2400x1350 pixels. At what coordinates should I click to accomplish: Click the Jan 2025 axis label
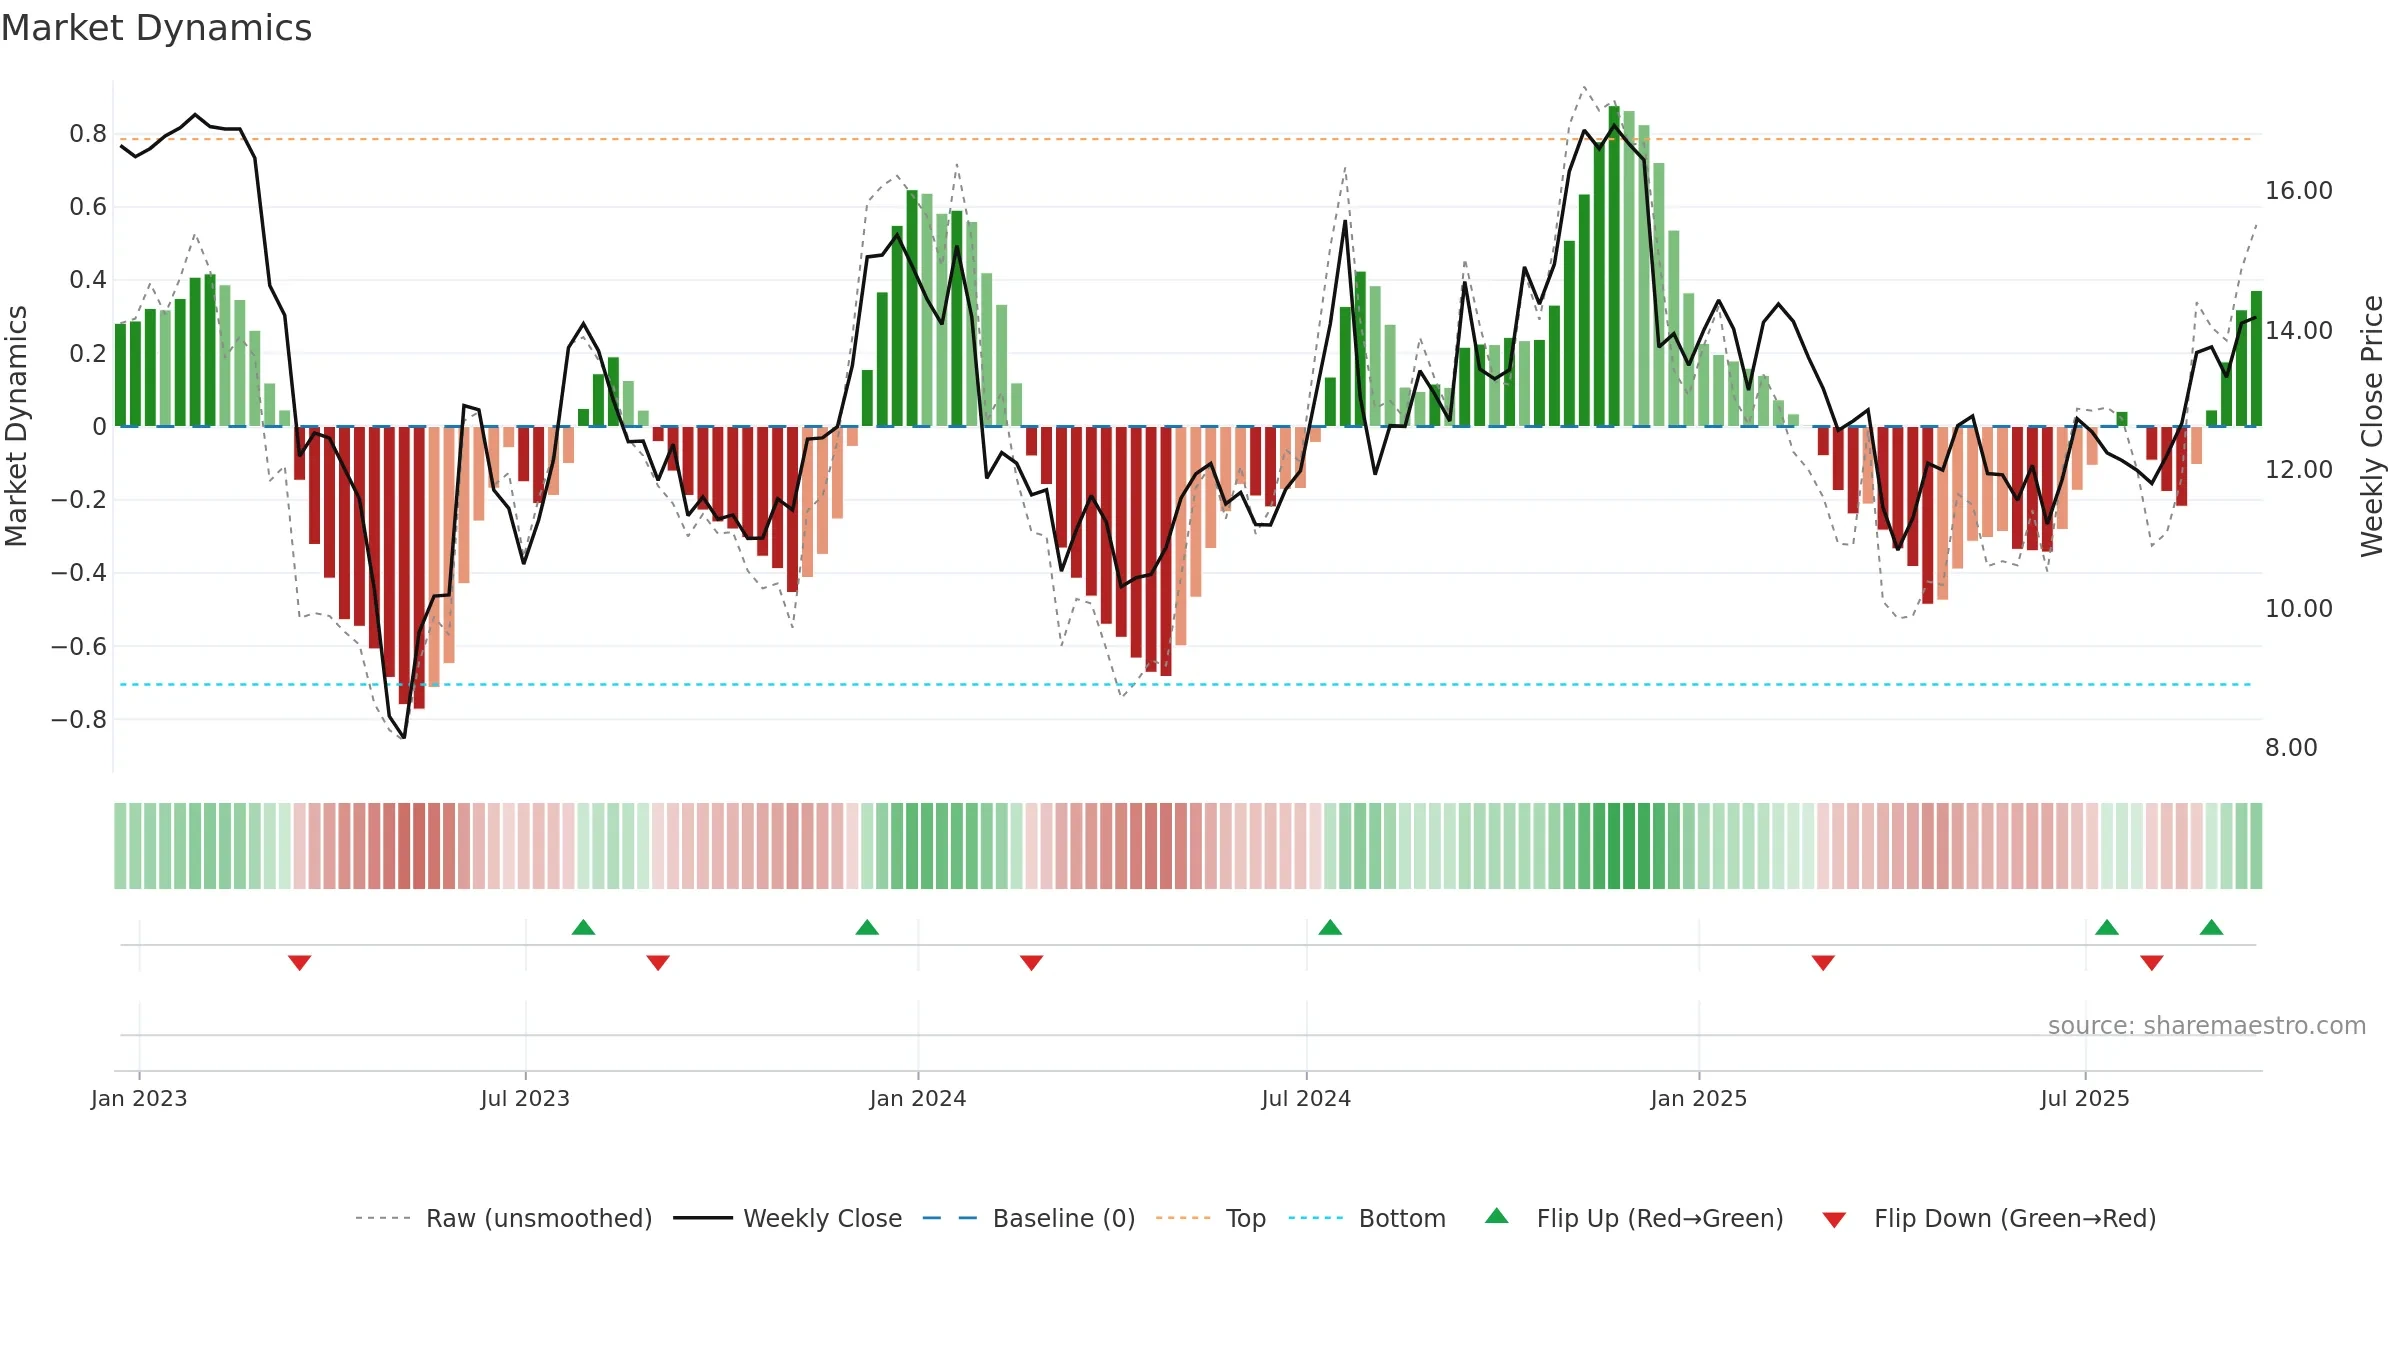coord(1699,1098)
